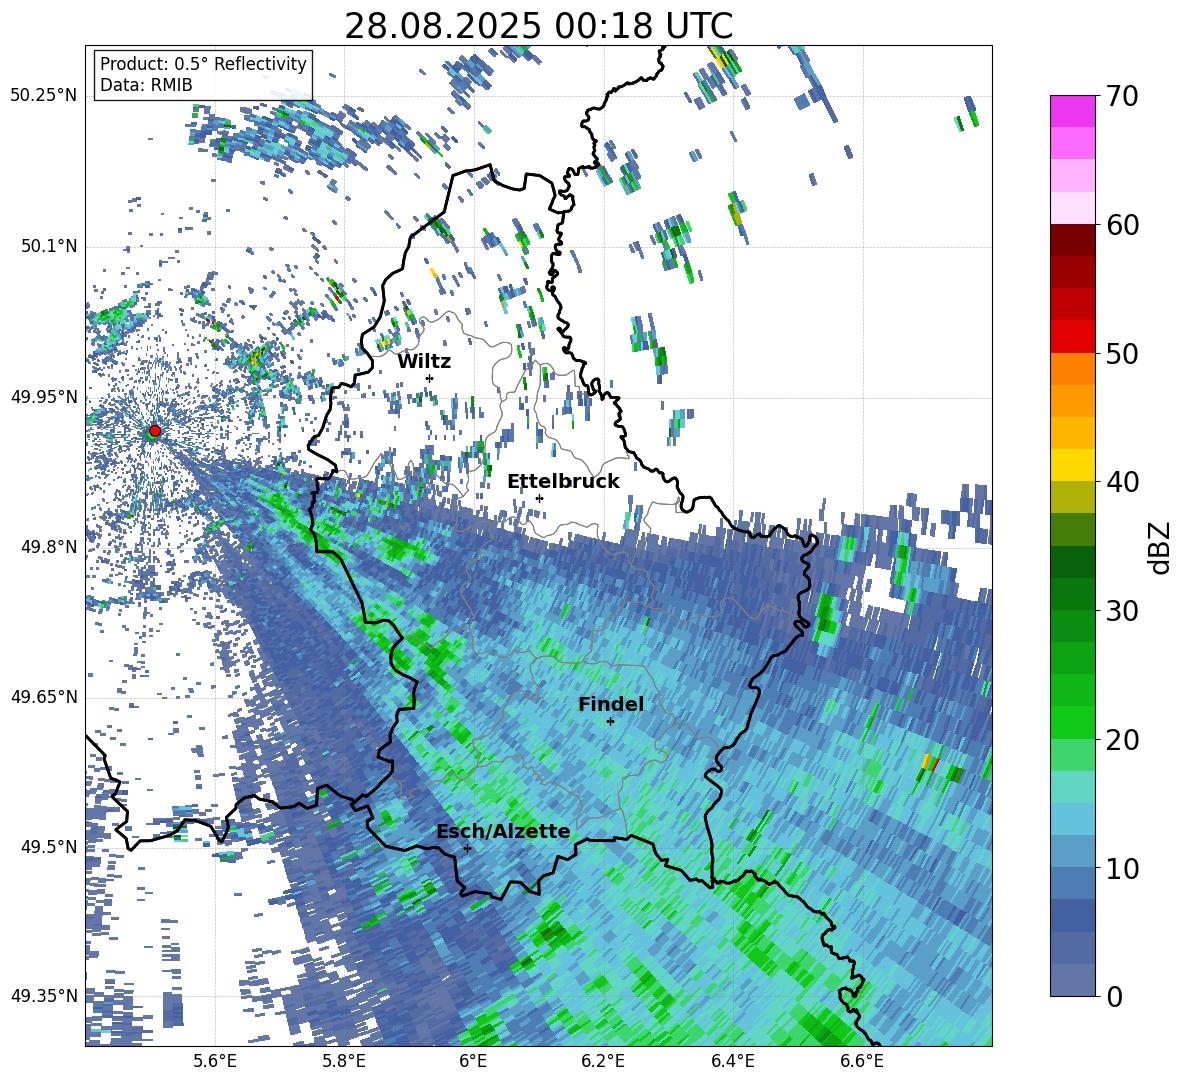1184x1081 pixels.
Task: Click the yellow colorbar segment at 40
Action: coord(1072,465)
